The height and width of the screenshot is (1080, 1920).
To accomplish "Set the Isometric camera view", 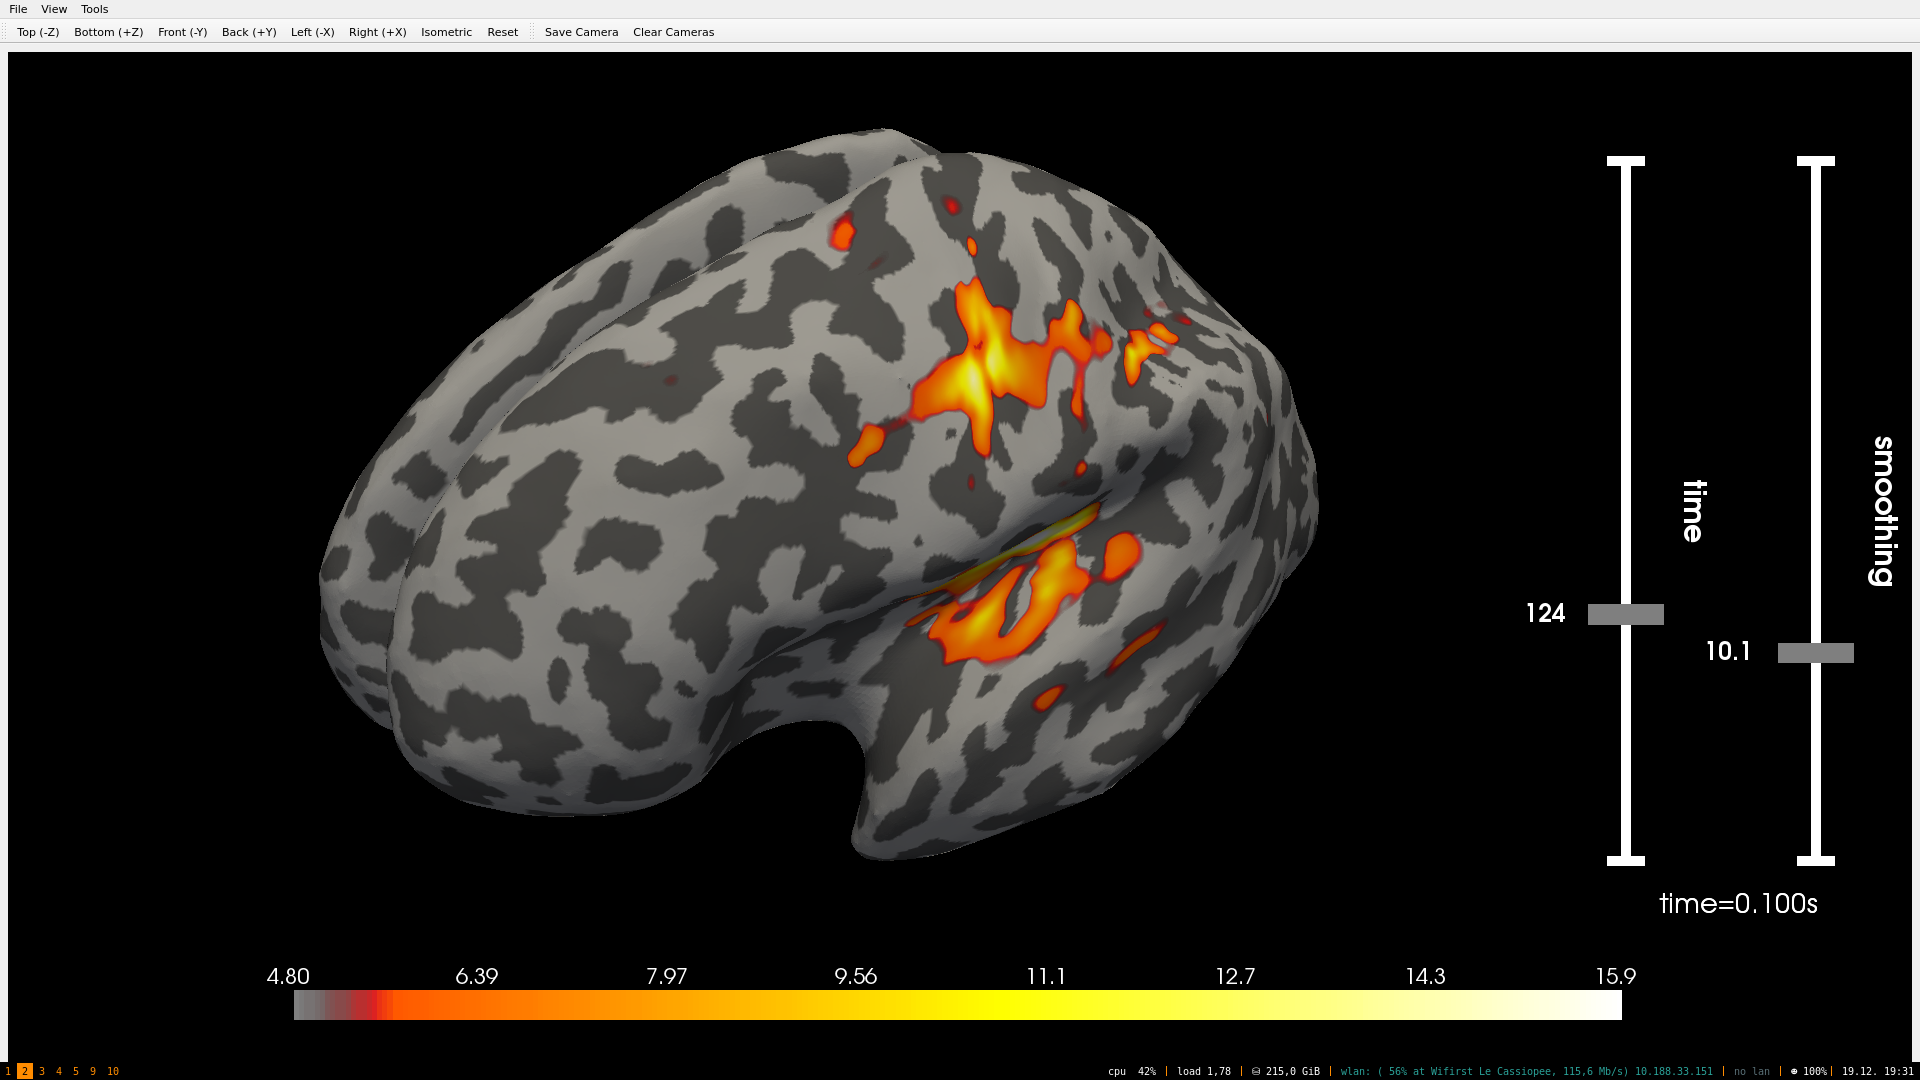I will 446,32.
